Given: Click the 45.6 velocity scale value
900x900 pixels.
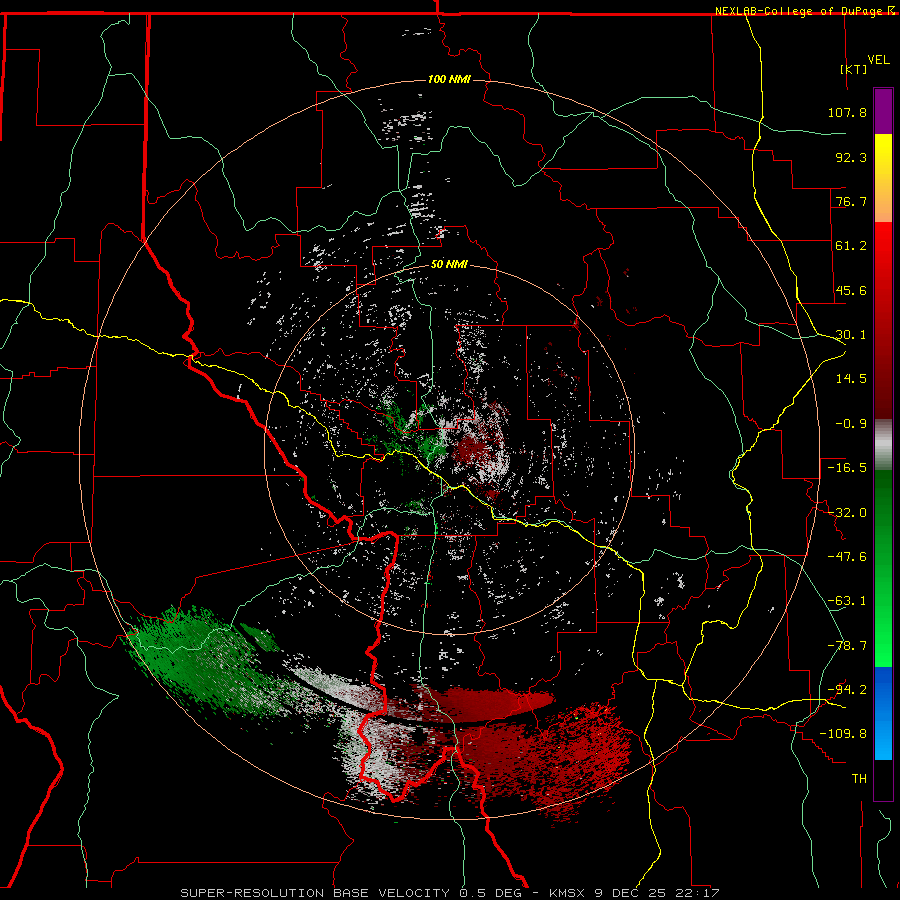Looking at the screenshot, I should click(851, 290).
